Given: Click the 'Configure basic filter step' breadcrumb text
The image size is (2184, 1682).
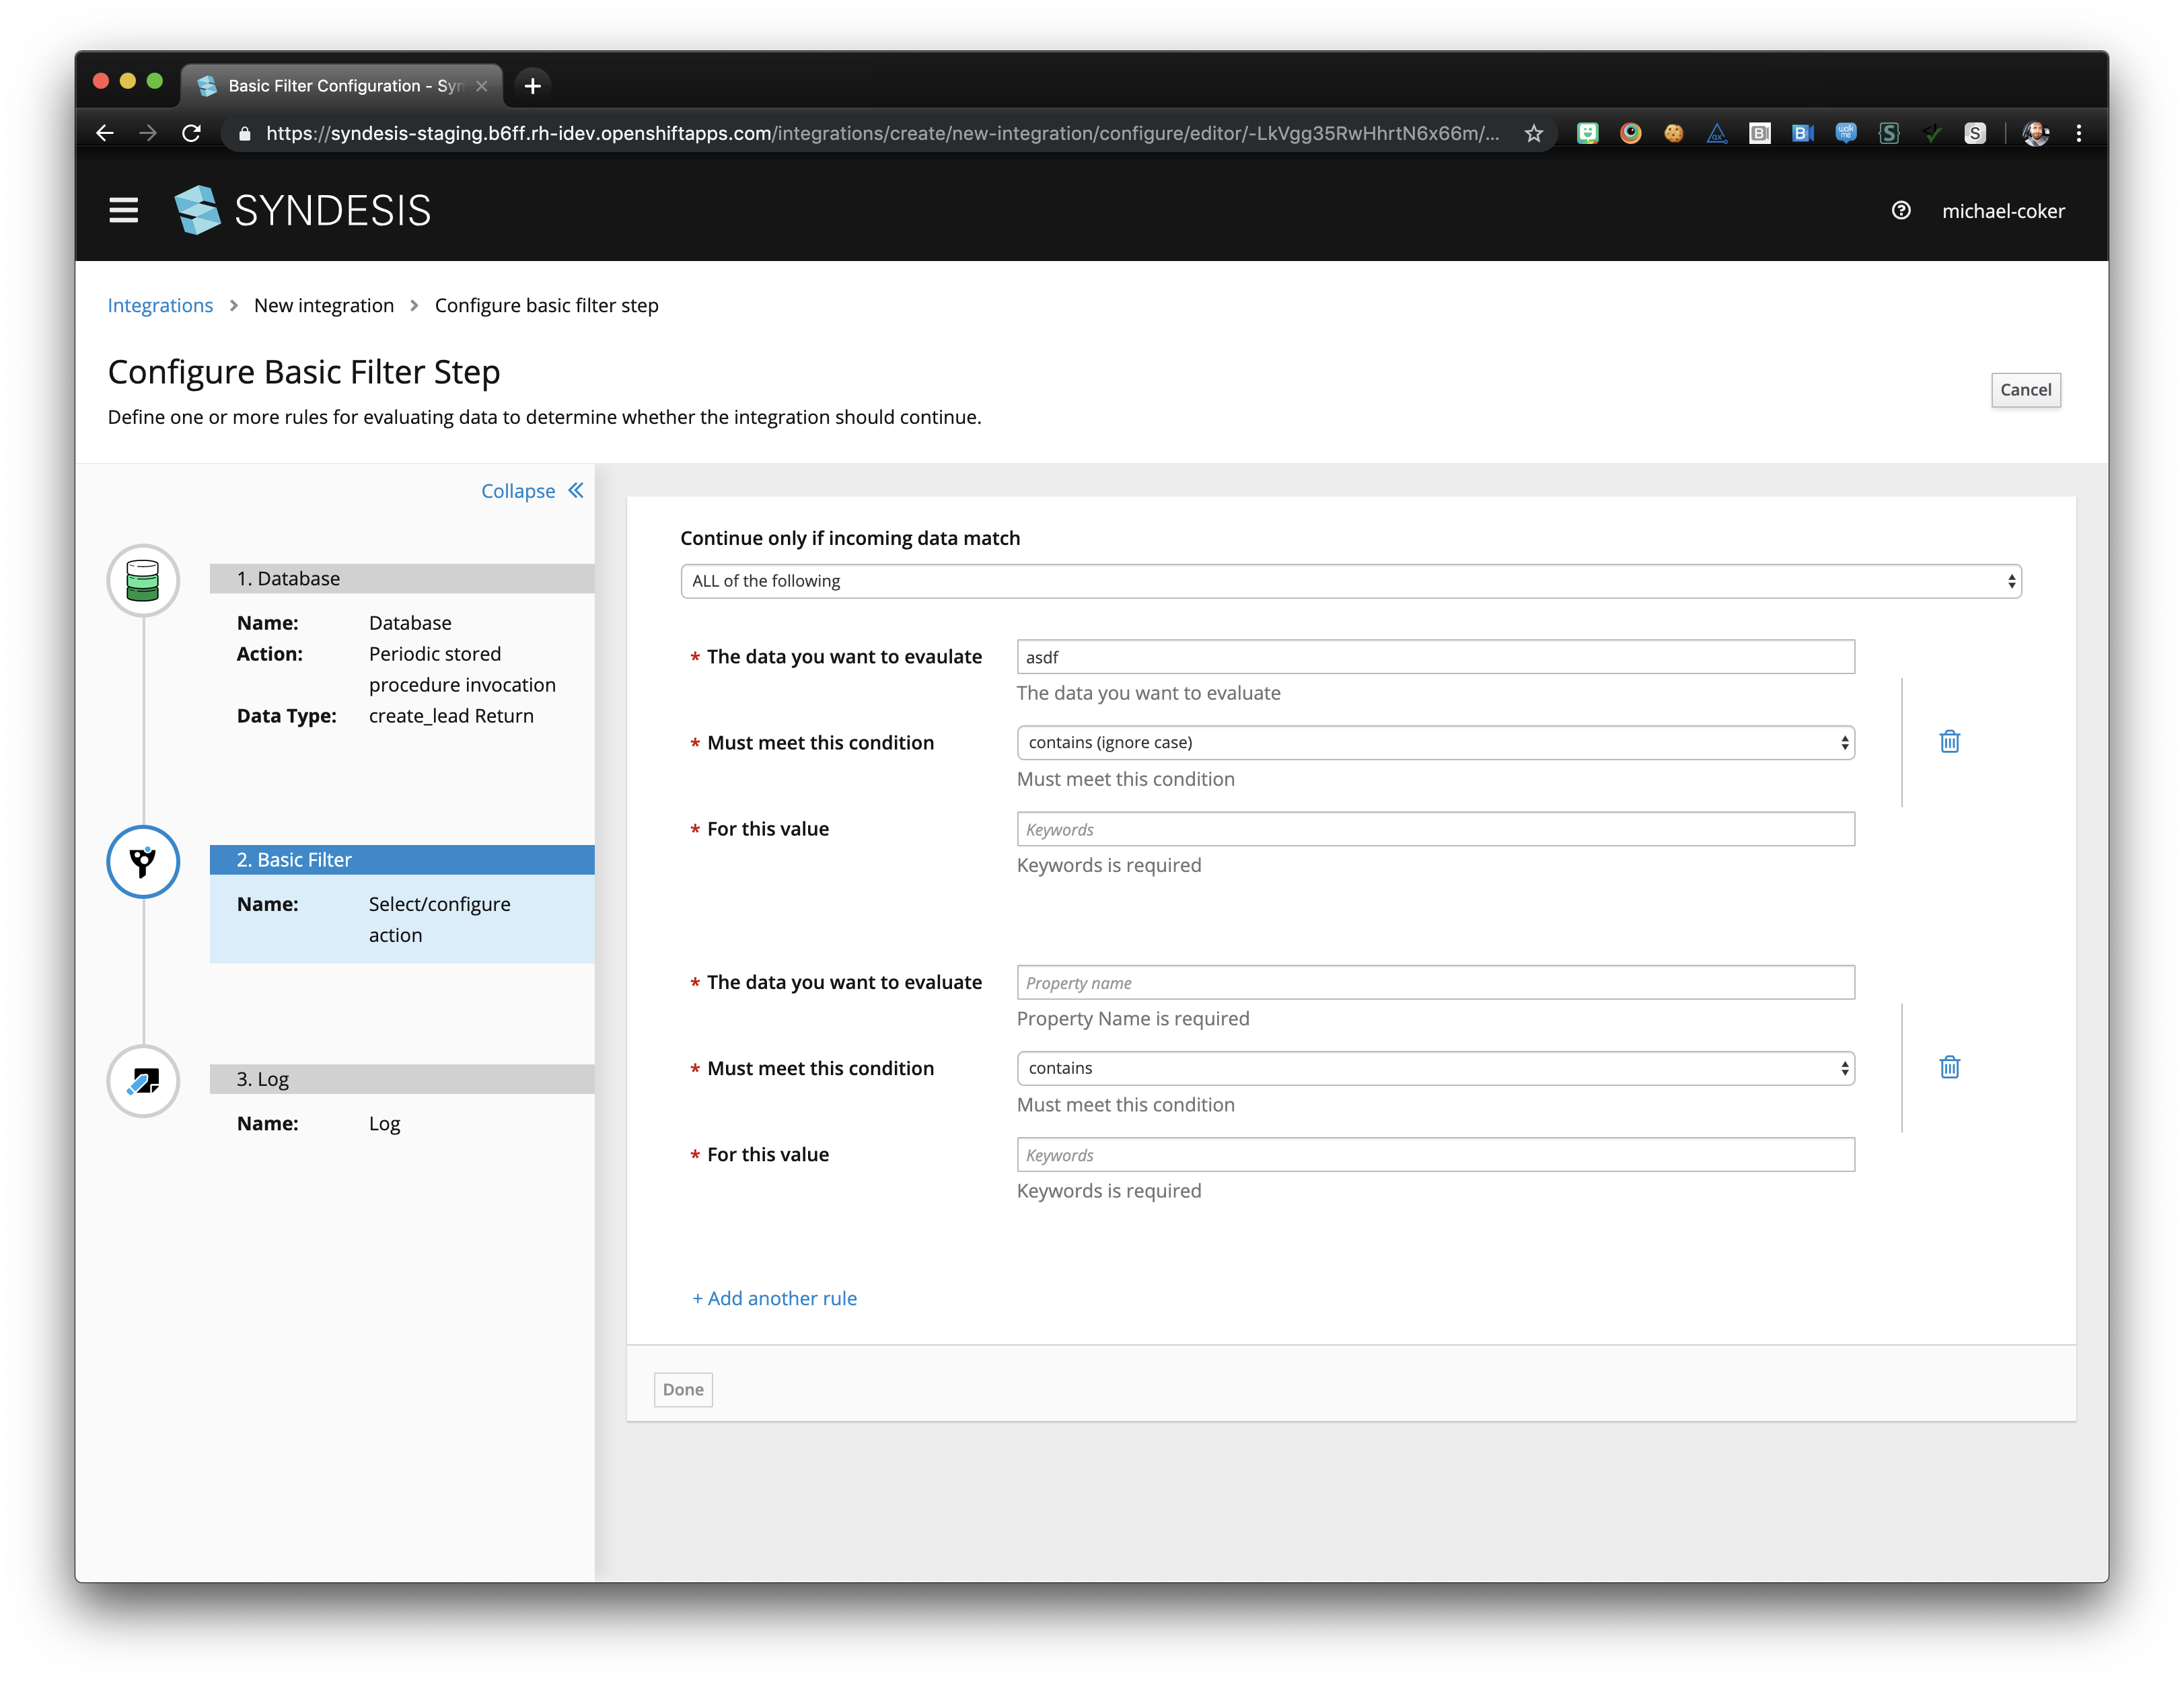Looking at the screenshot, I should (546, 305).
